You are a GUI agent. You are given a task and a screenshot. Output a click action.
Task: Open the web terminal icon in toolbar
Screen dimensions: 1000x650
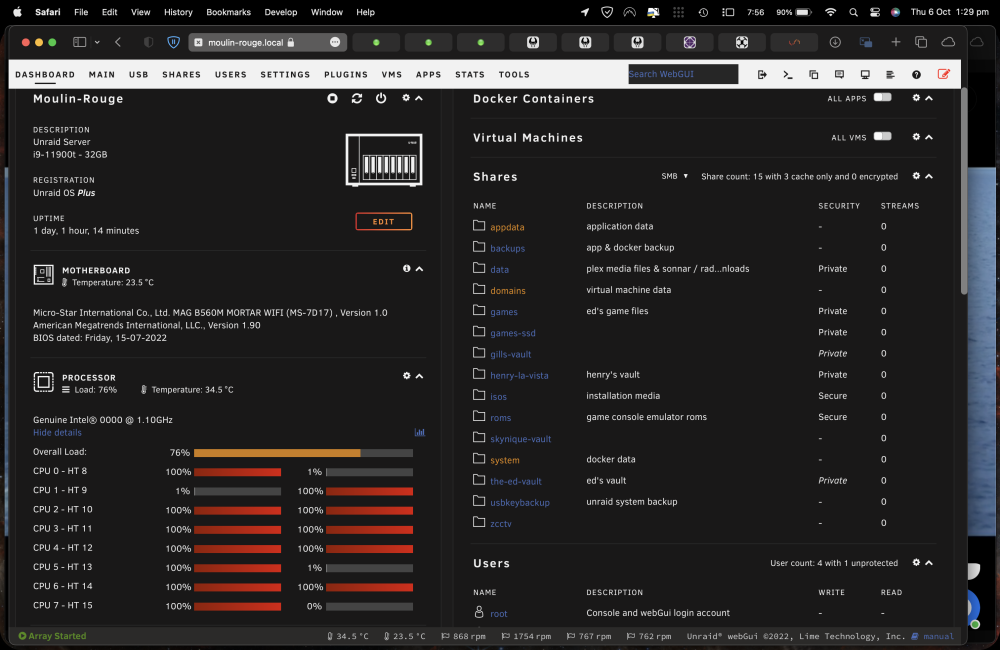(x=788, y=75)
